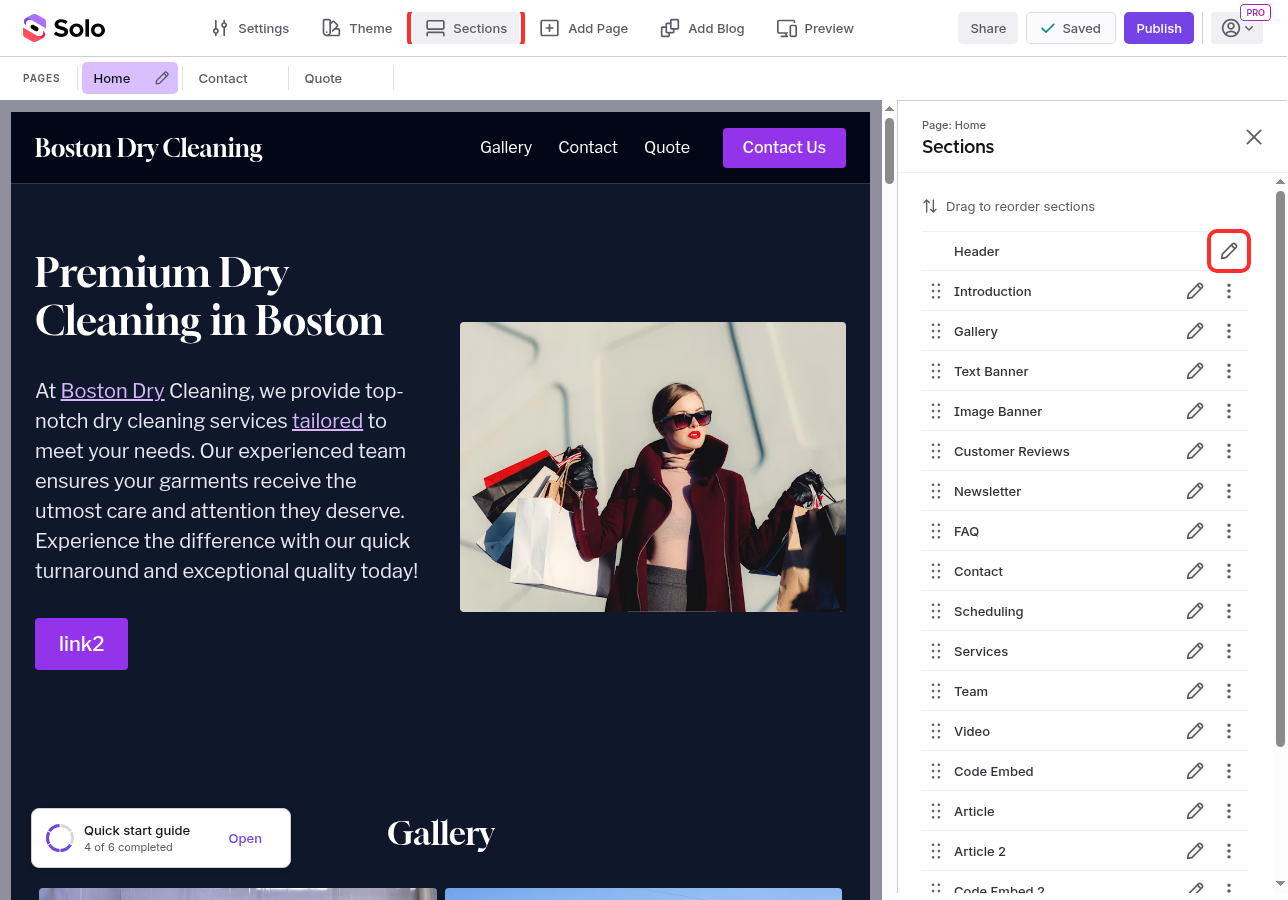Click the Sections panel scrollbar
Image resolution: width=1288 pixels, height=900 pixels.
tap(1281, 468)
